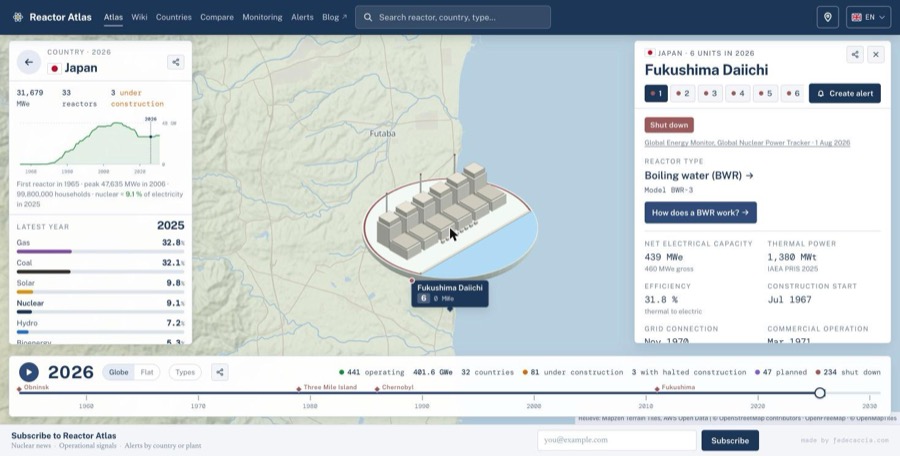Open the external Blog link

[335, 17]
